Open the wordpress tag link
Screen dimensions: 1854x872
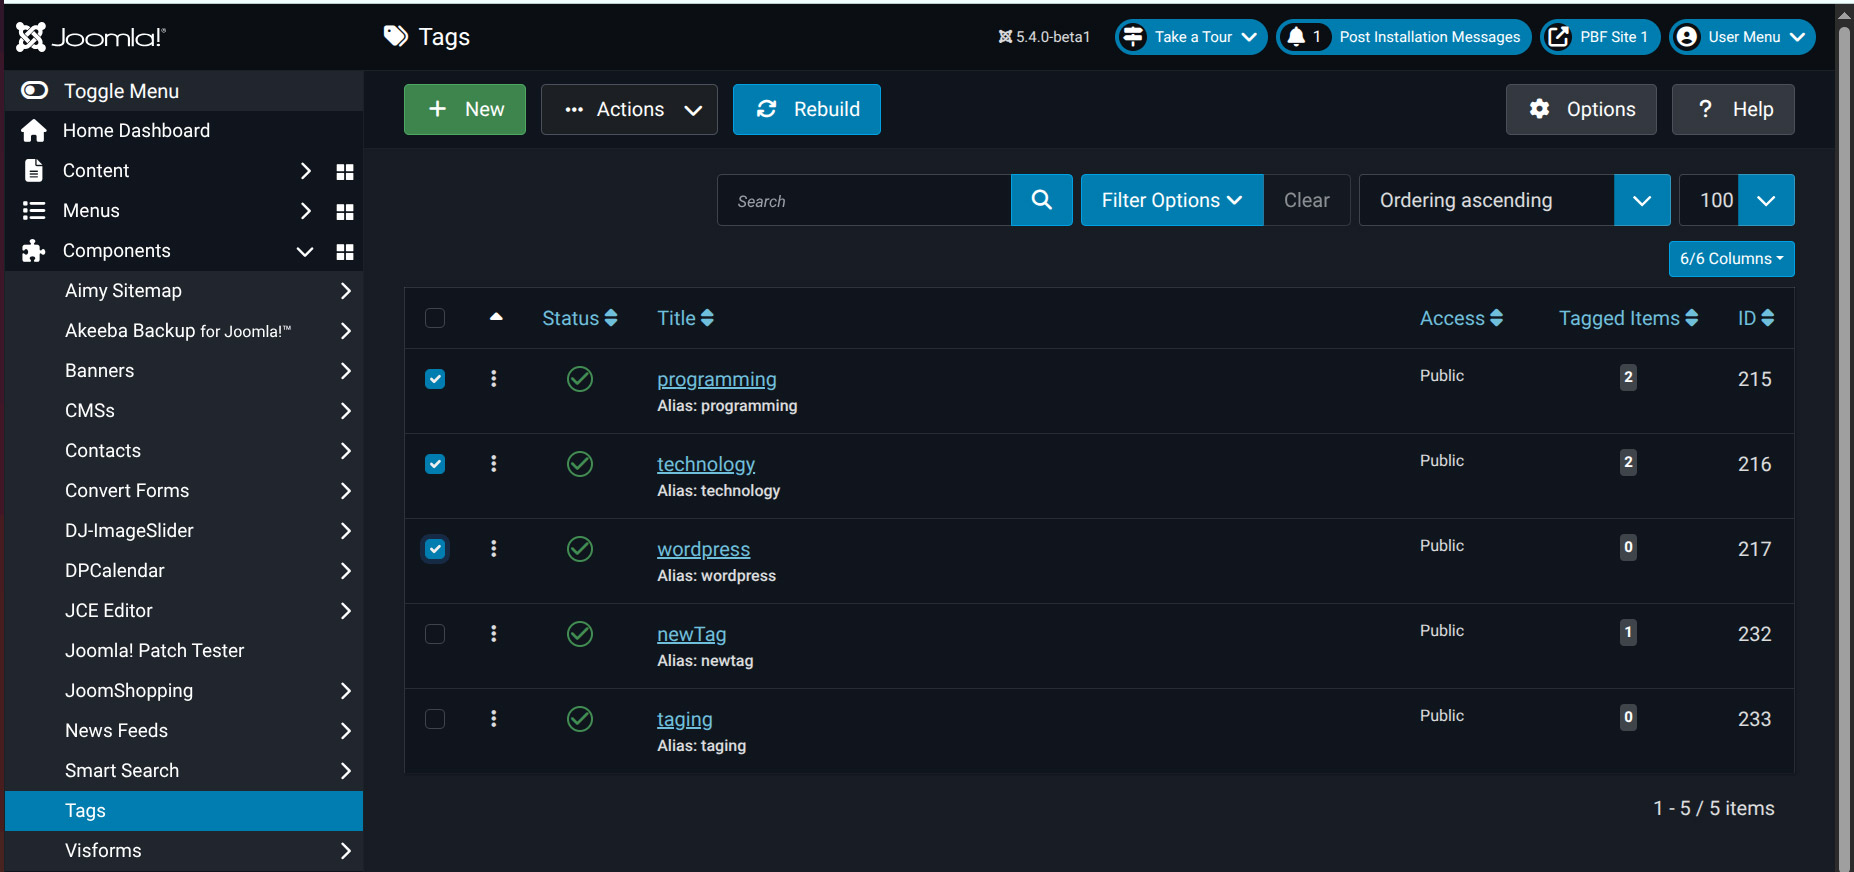coord(703,549)
